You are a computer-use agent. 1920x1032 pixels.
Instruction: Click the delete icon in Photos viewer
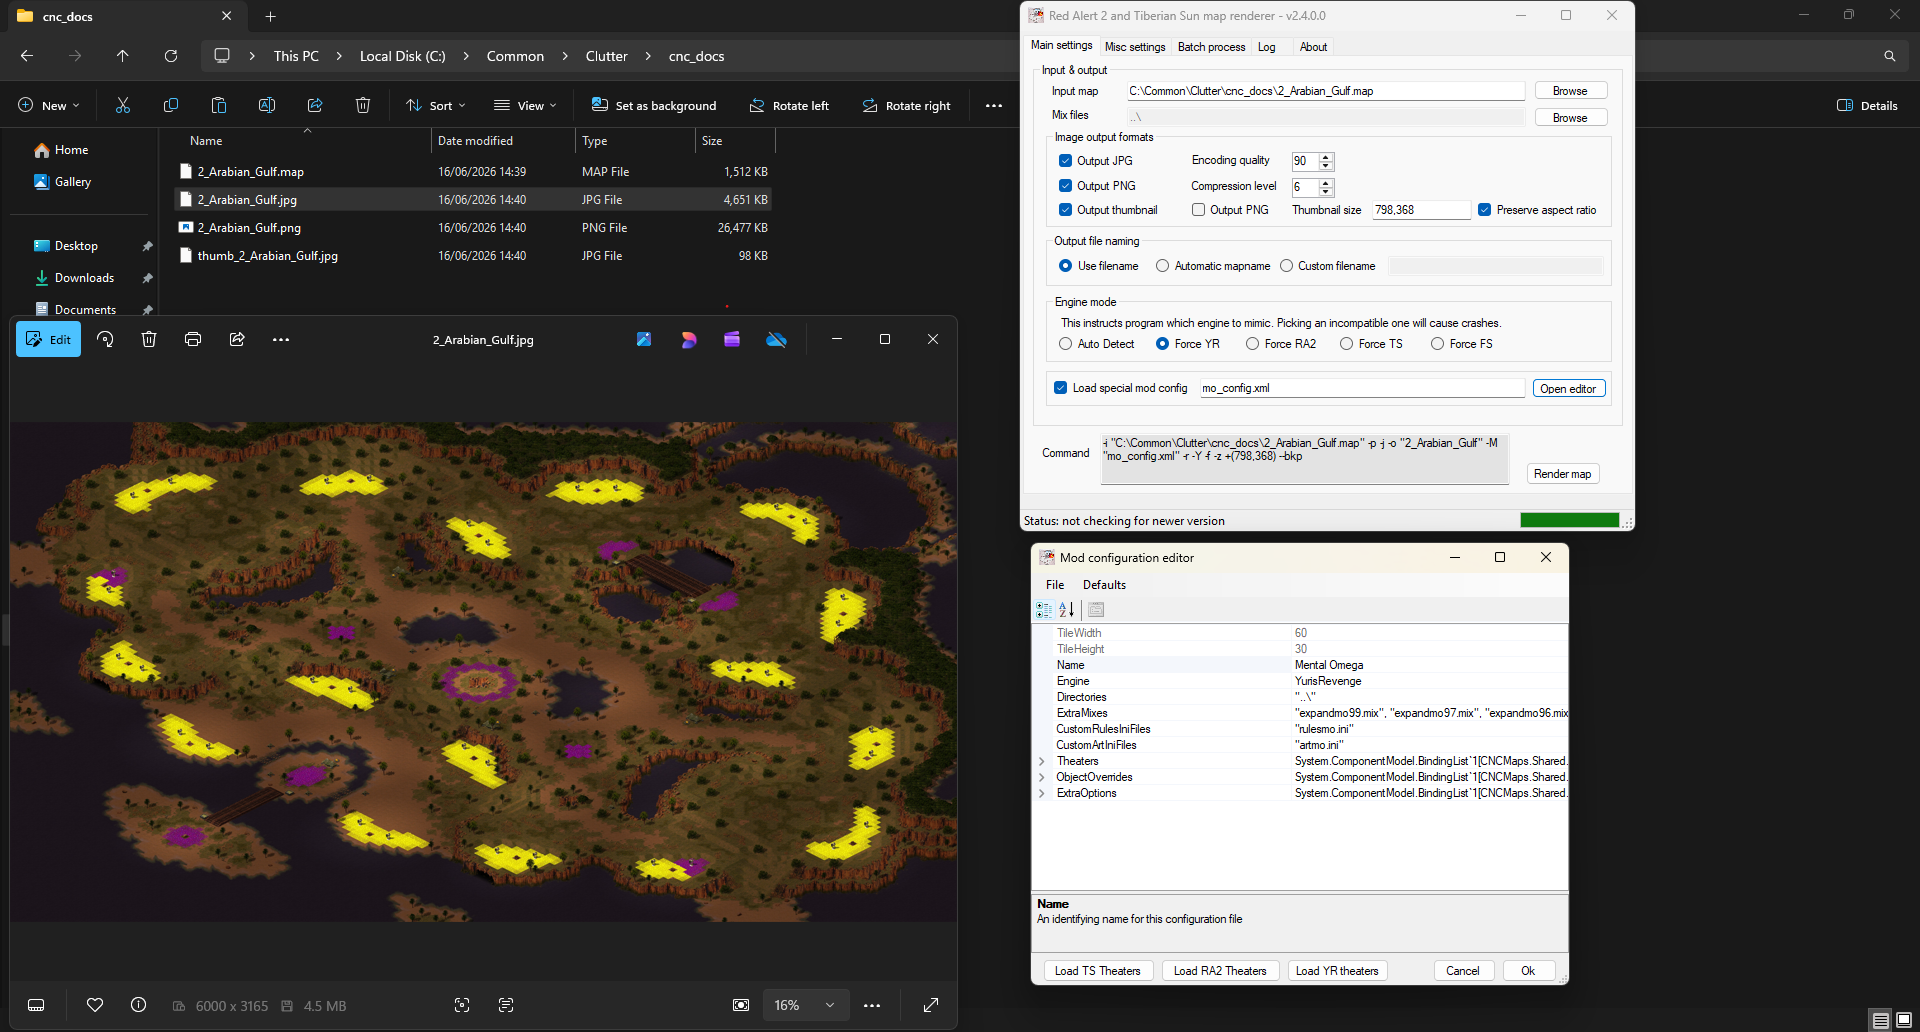pyautogui.click(x=149, y=339)
